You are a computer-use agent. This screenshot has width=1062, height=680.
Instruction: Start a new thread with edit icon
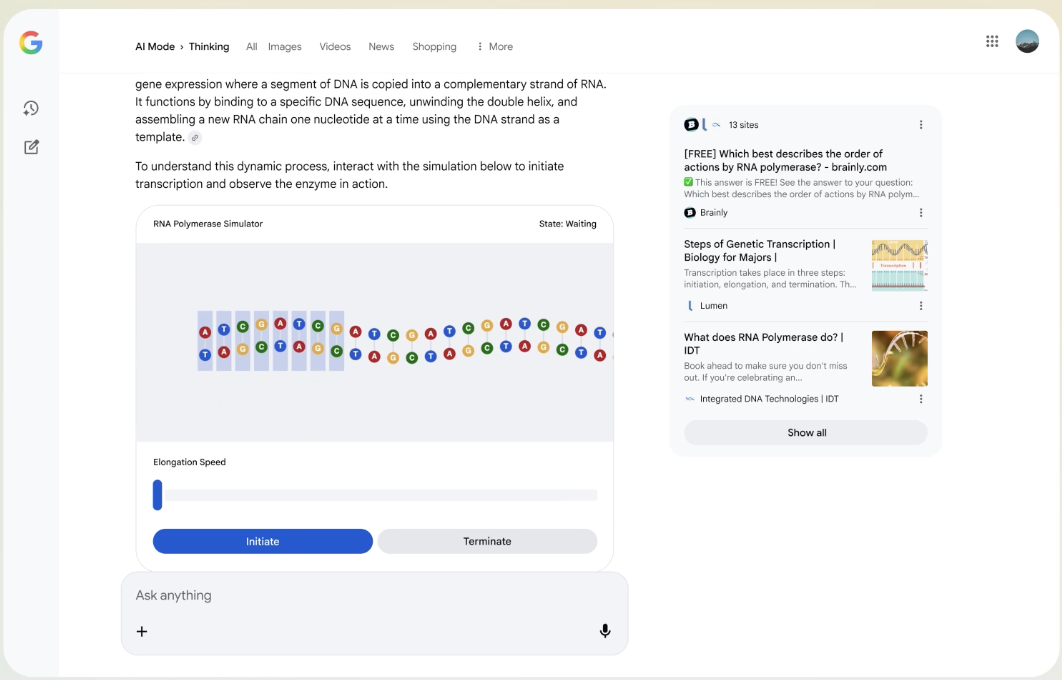coord(31,147)
